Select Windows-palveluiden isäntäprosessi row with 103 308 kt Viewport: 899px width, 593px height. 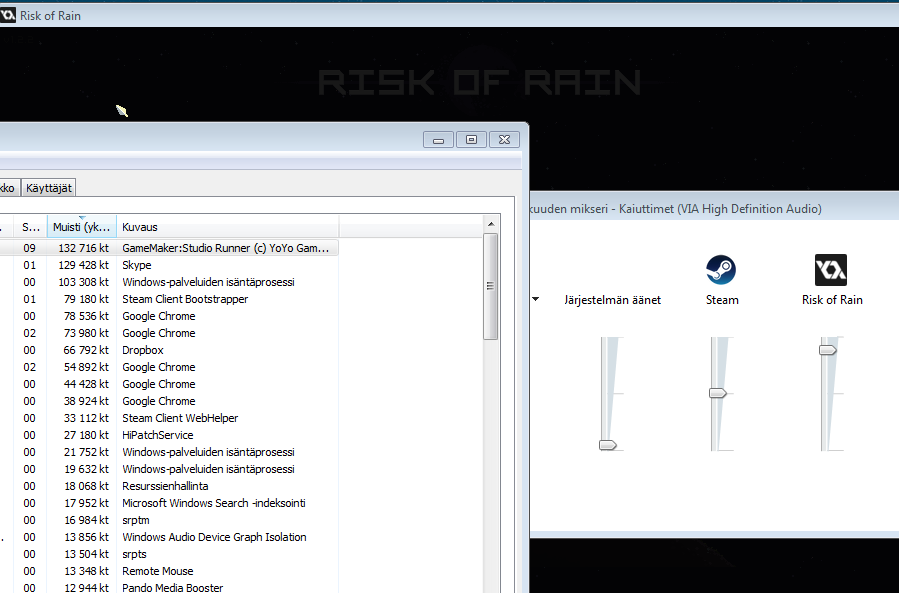pyautogui.click(x=169, y=282)
